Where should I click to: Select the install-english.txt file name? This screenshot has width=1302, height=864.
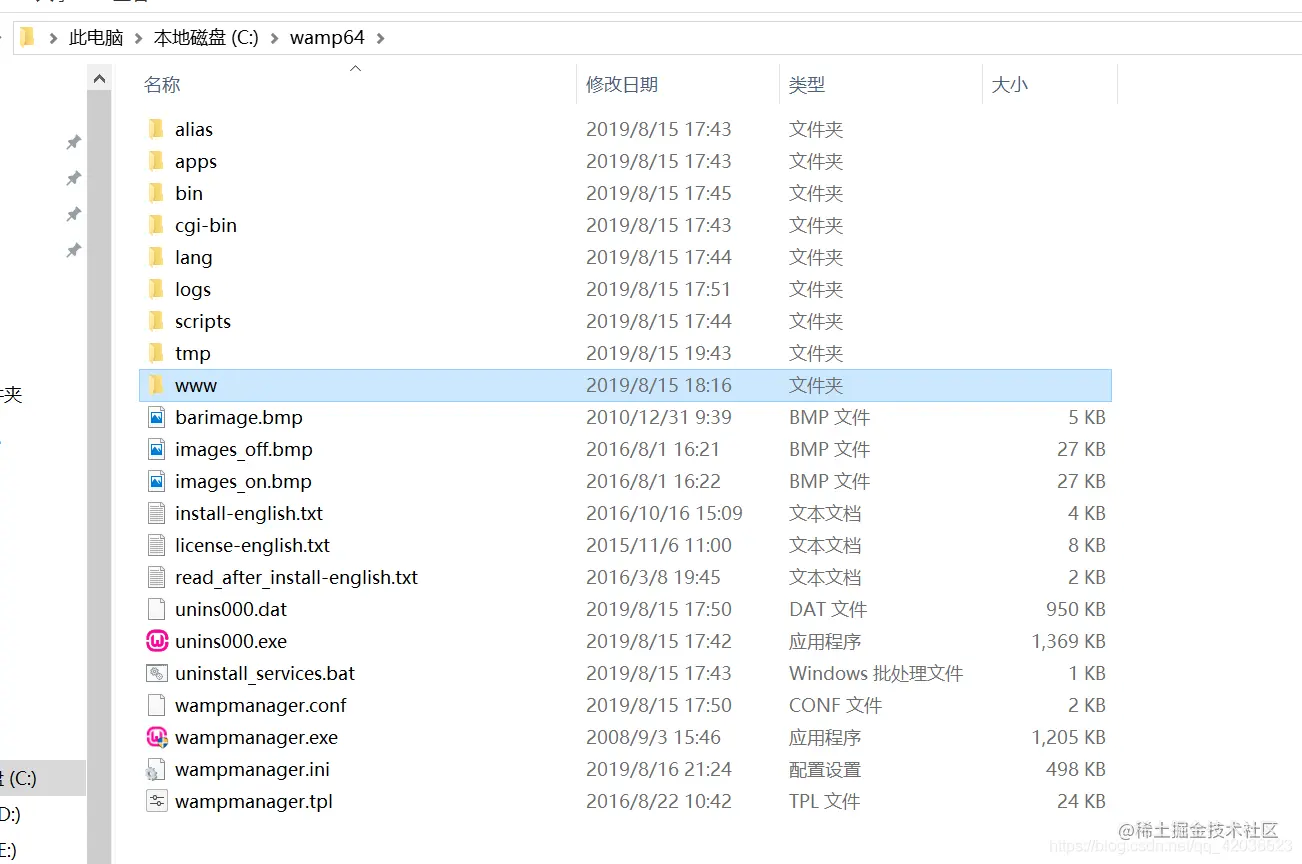pyautogui.click(x=249, y=513)
